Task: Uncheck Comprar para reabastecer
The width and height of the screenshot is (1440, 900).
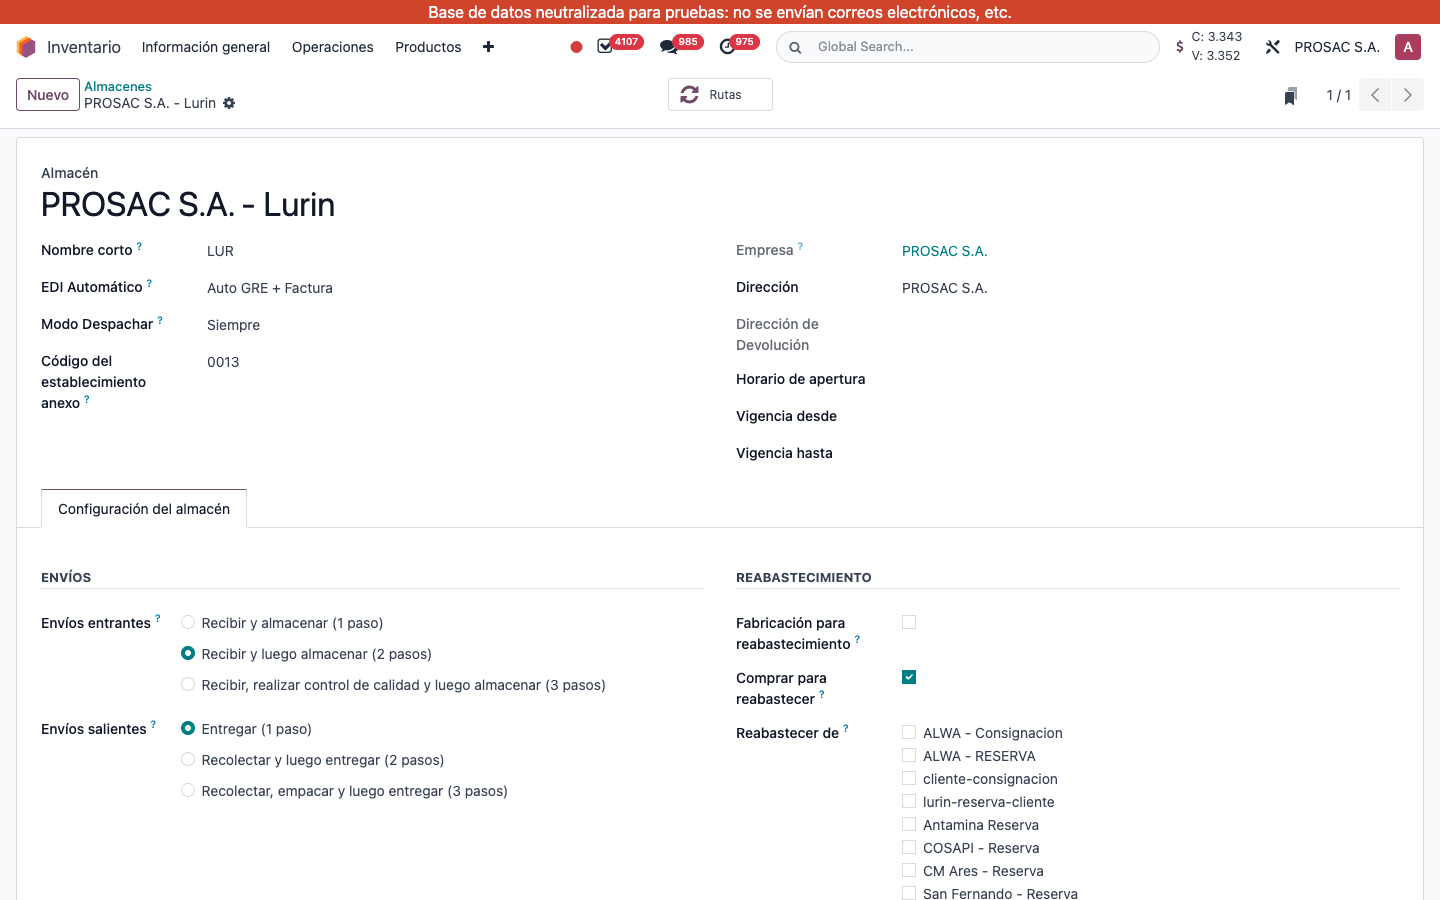Action: coord(909,677)
